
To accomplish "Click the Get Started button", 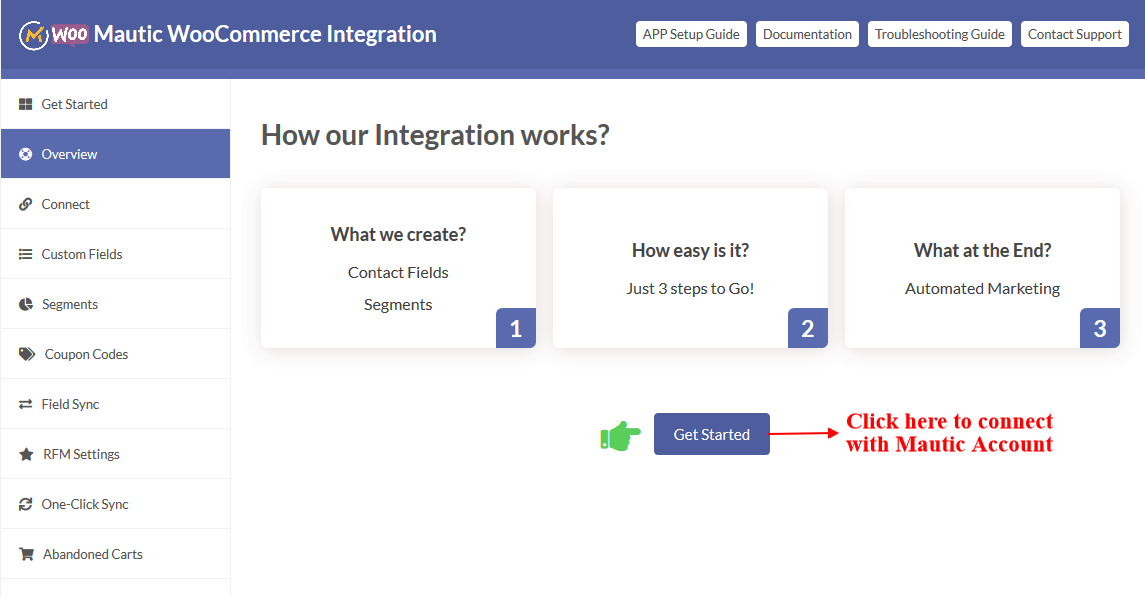I will [711, 433].
